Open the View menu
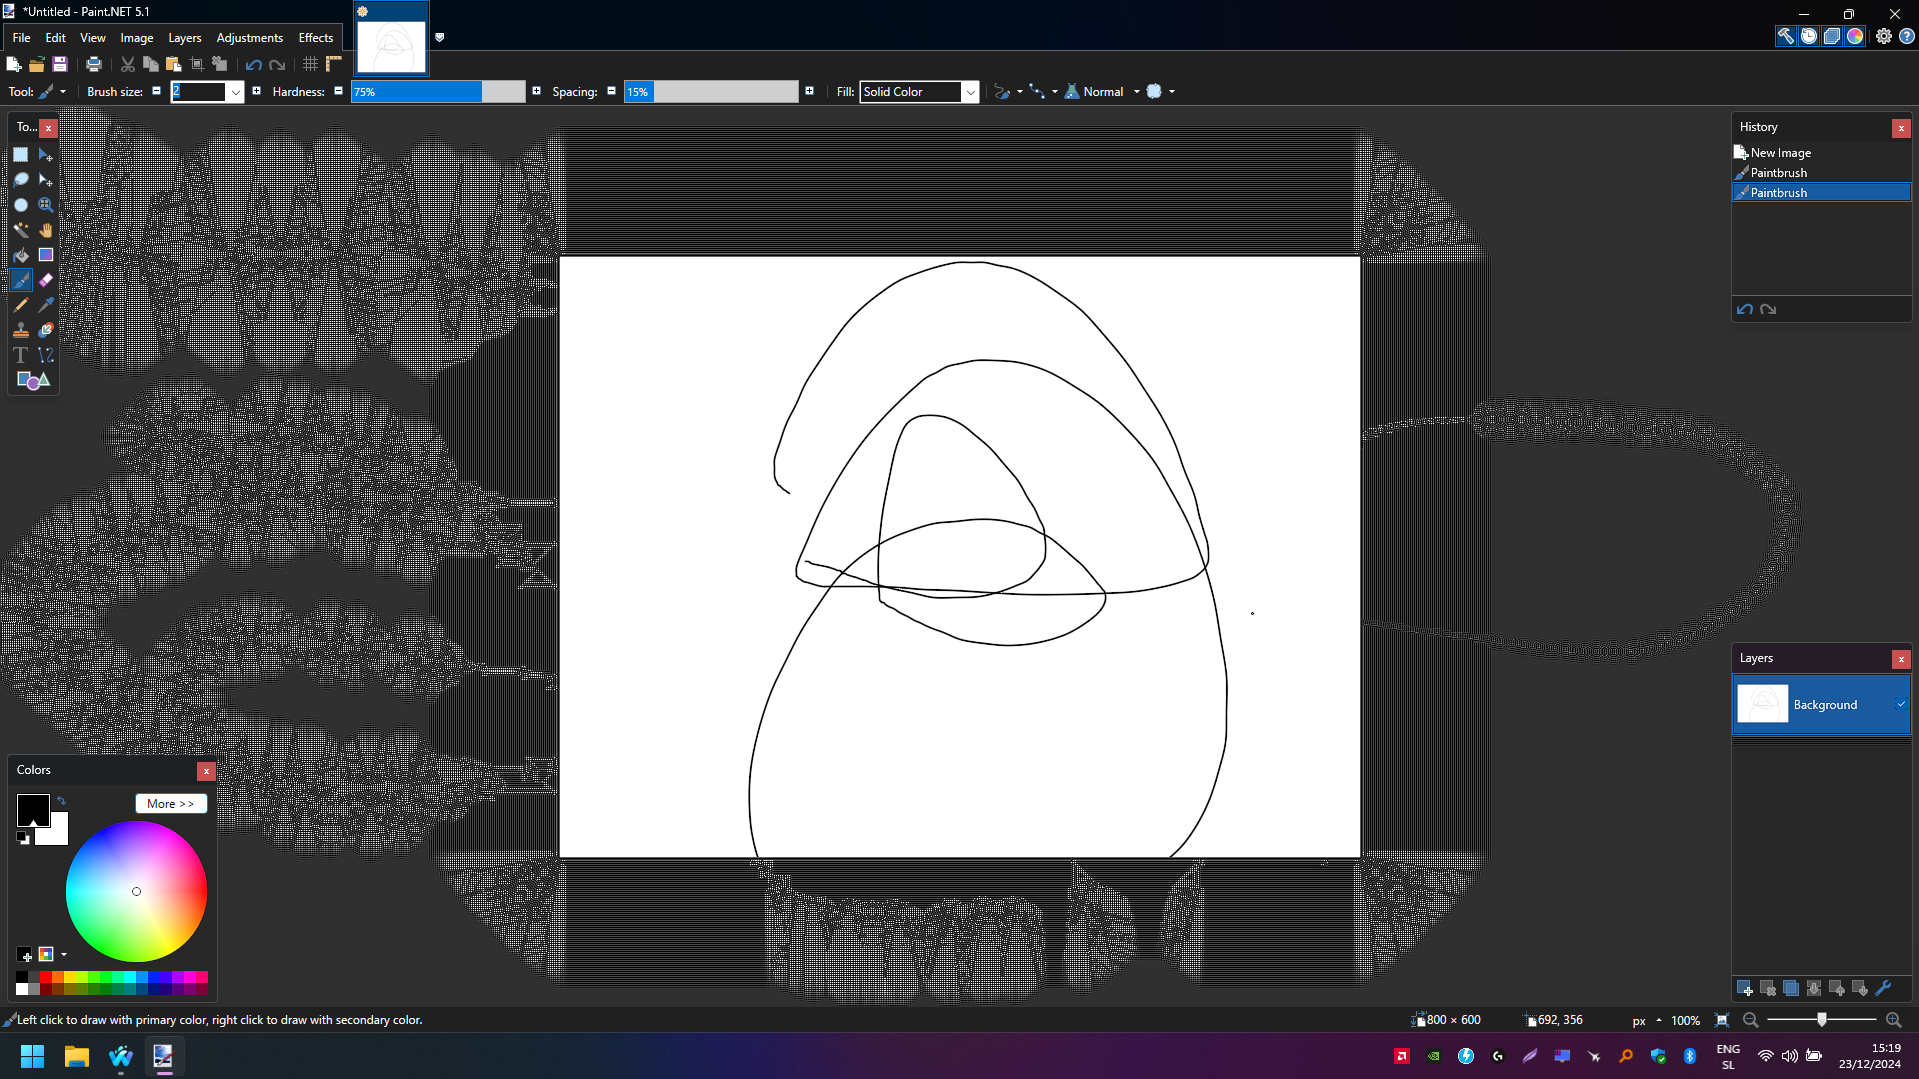This screenshot has height=1079, width=1919. click(93, 38)
